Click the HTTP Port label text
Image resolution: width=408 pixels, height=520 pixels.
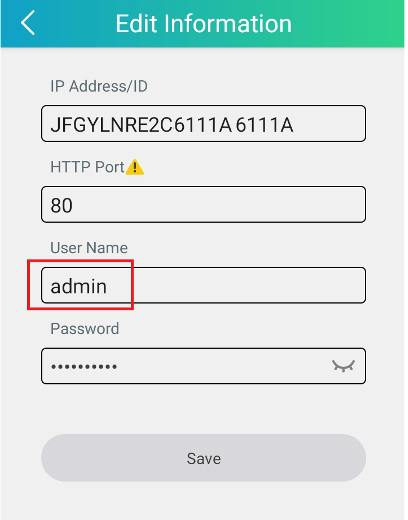[87, 167]
